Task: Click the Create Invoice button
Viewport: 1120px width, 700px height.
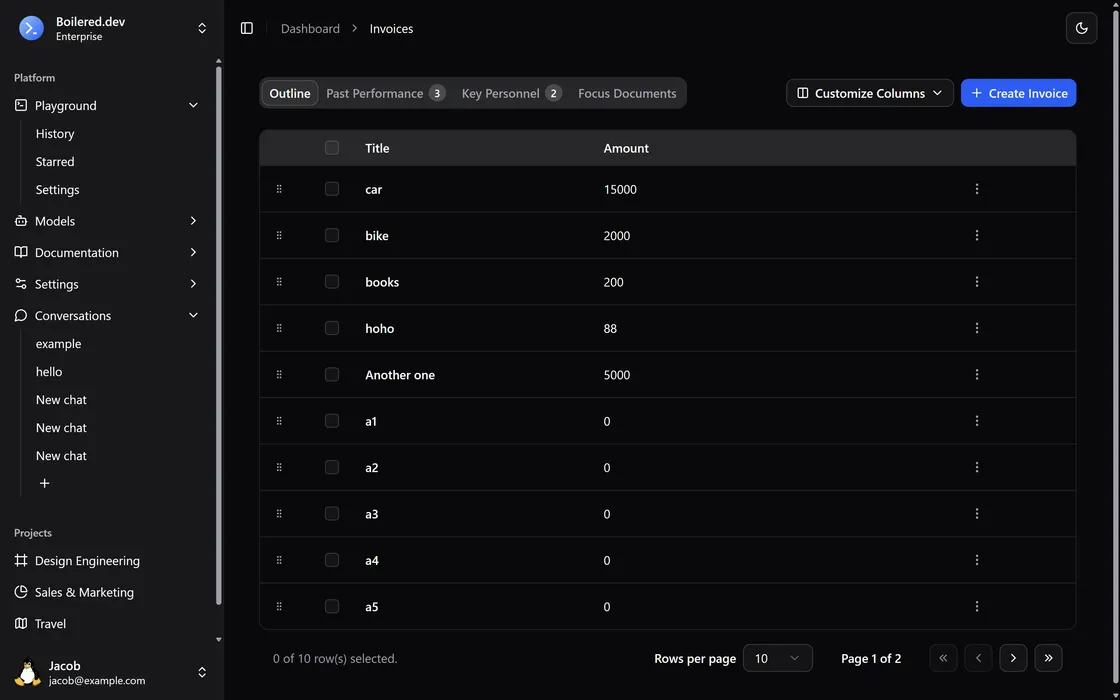Action: click(x=1018, y=93)
